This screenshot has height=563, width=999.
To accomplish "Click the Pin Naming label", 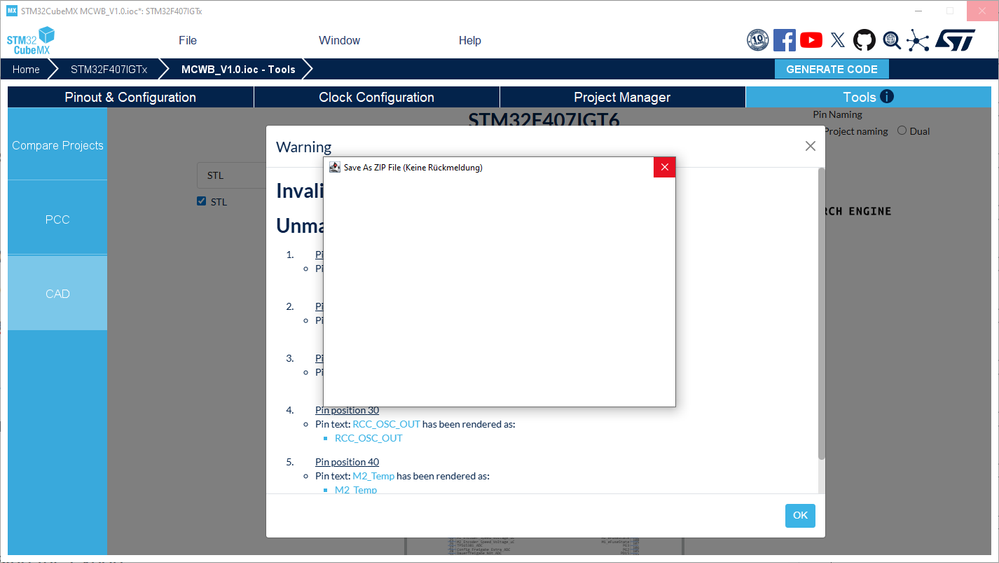I will [x=837, y=115].
